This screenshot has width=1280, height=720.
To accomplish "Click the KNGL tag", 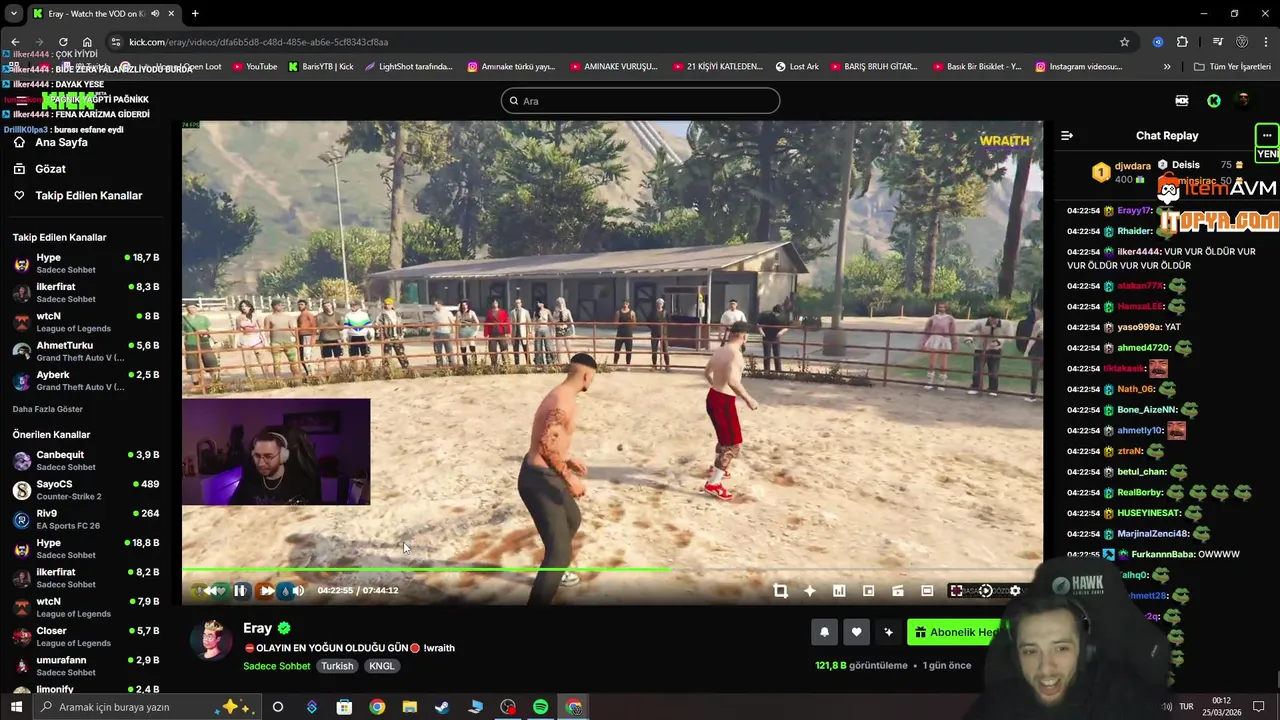I will [381, 666].
